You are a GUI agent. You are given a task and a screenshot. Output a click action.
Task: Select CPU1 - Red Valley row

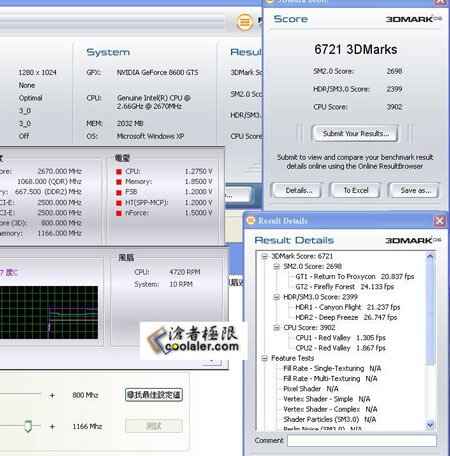click(340, 338)
